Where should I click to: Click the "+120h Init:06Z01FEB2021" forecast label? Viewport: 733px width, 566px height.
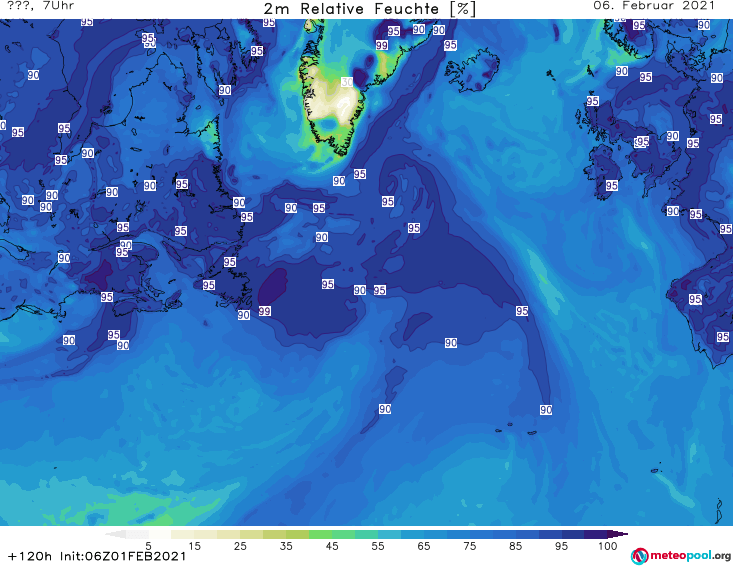97,557
